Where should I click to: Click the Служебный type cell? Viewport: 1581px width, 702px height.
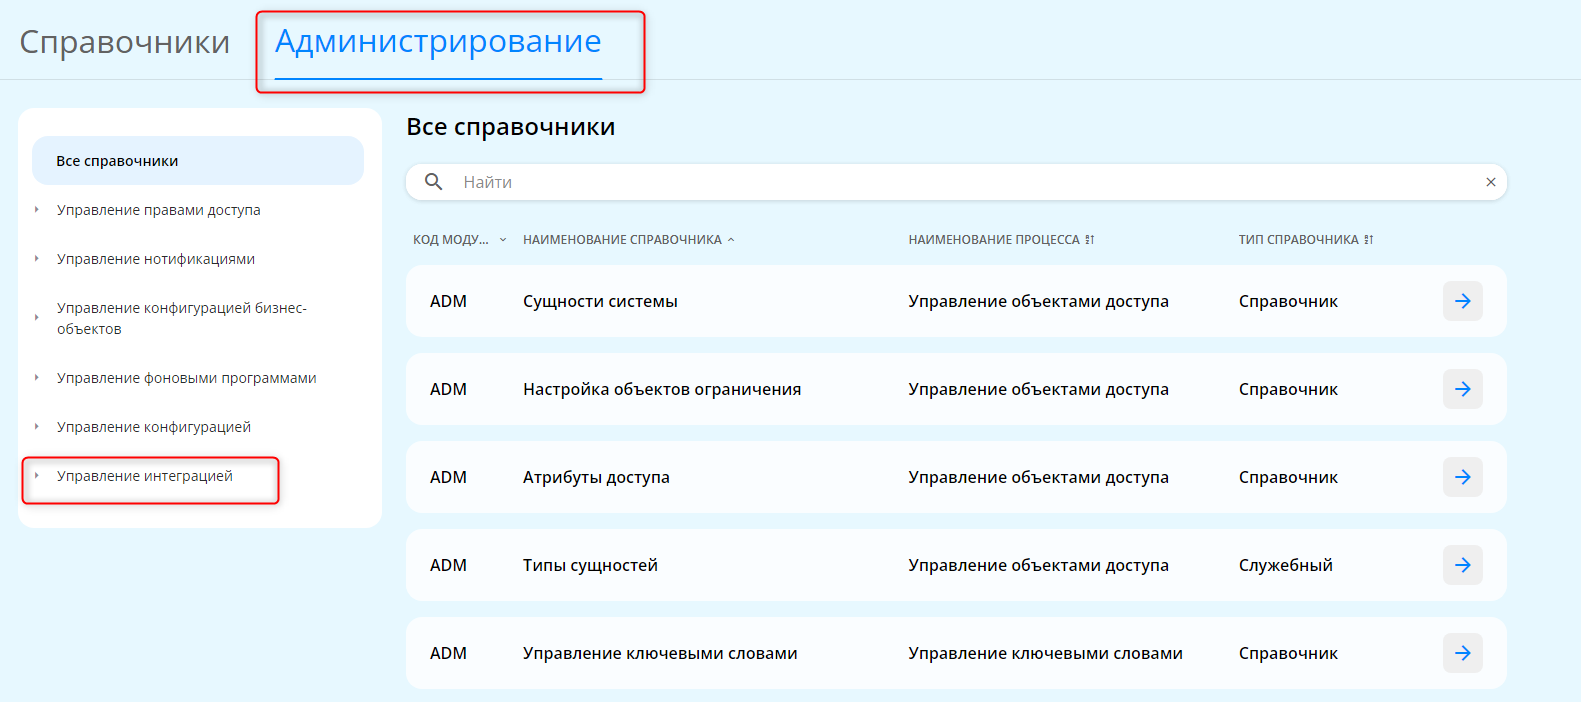click(x=1286, y=565)
